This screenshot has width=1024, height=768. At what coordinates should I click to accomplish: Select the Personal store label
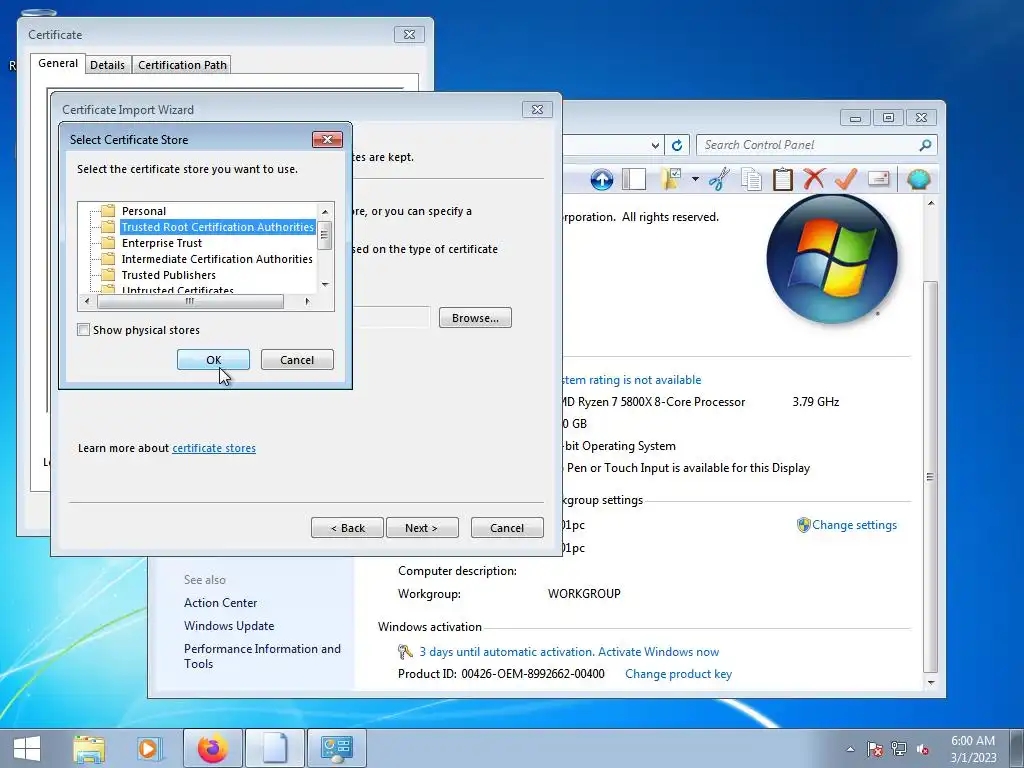(144, 211)
